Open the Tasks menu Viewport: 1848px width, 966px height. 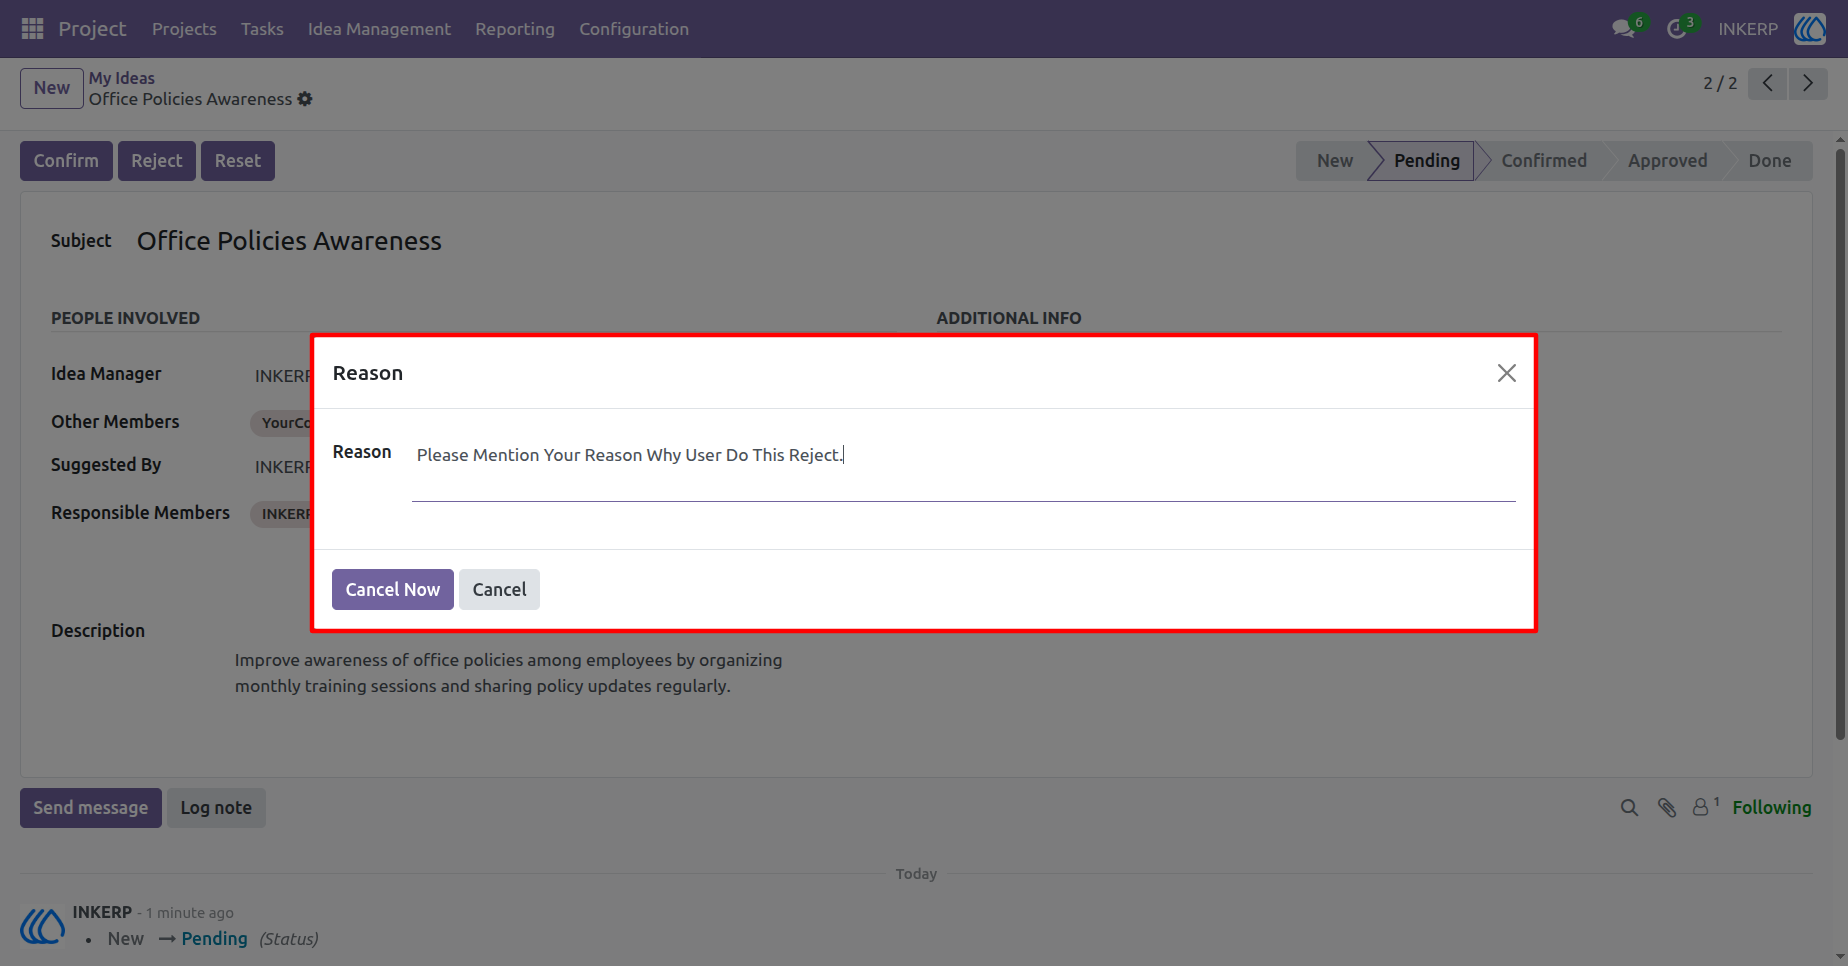coord(262,29)
